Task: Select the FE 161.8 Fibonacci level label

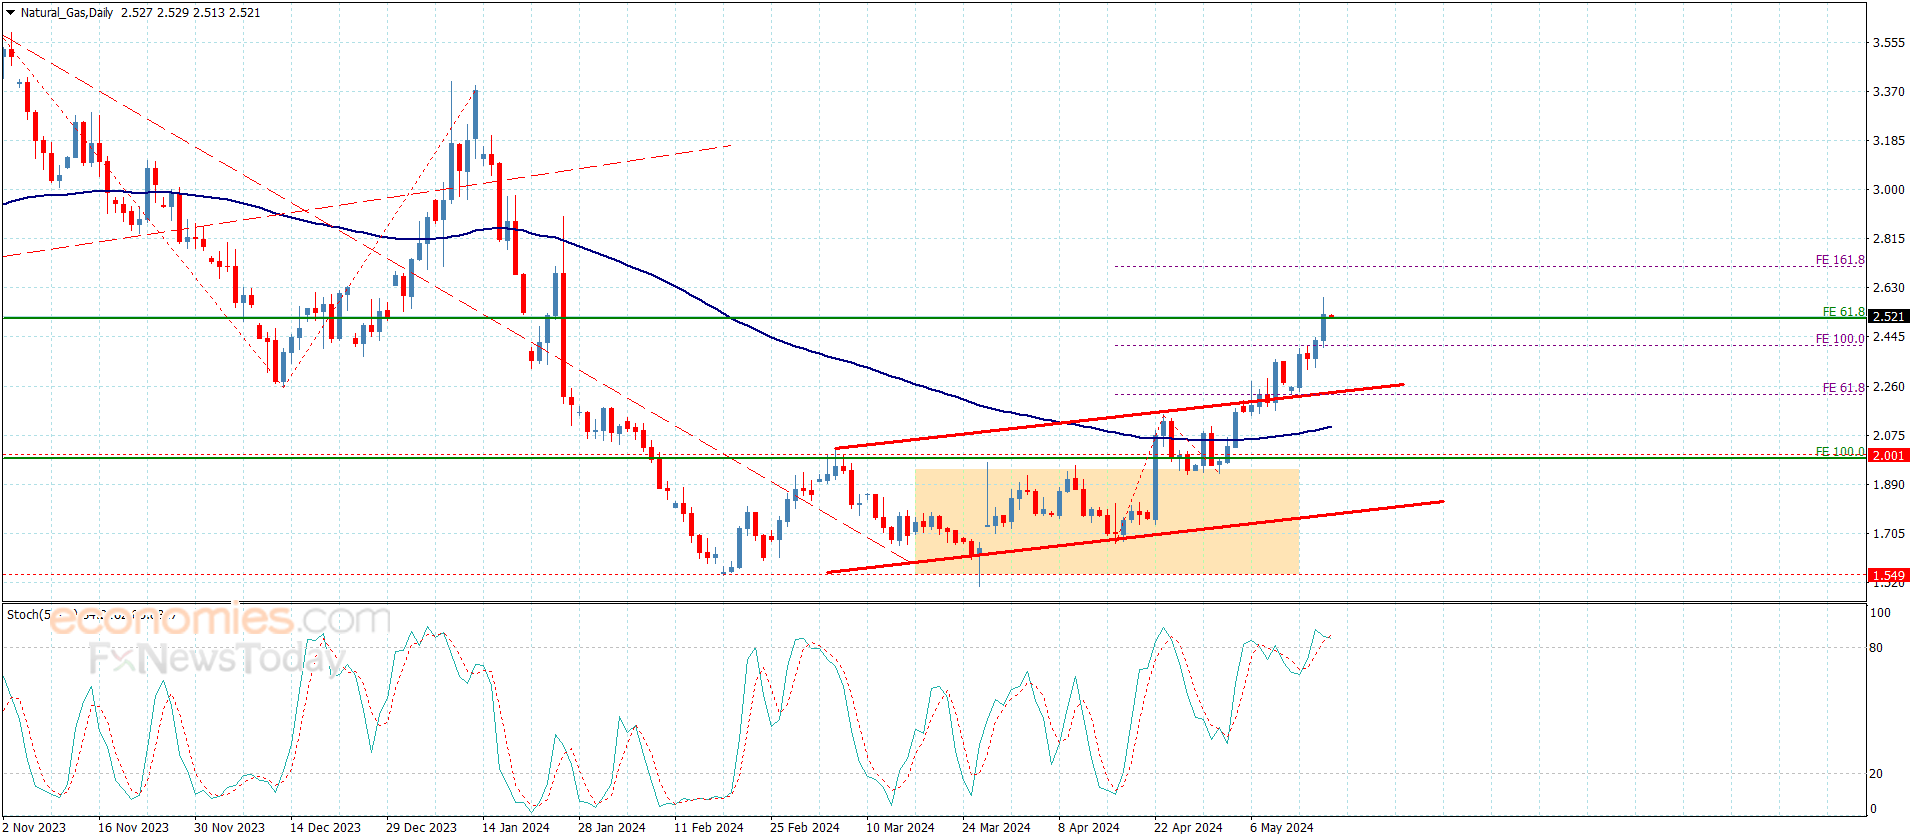Action: [1839, 260]
